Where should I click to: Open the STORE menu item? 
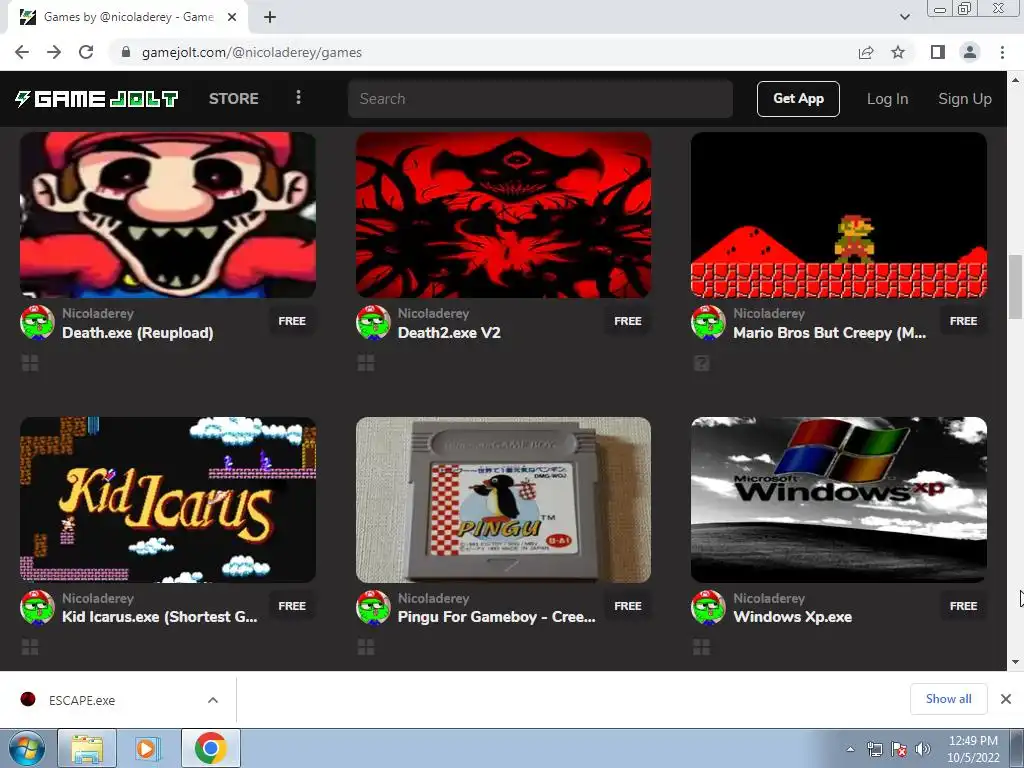pos(234,99)
